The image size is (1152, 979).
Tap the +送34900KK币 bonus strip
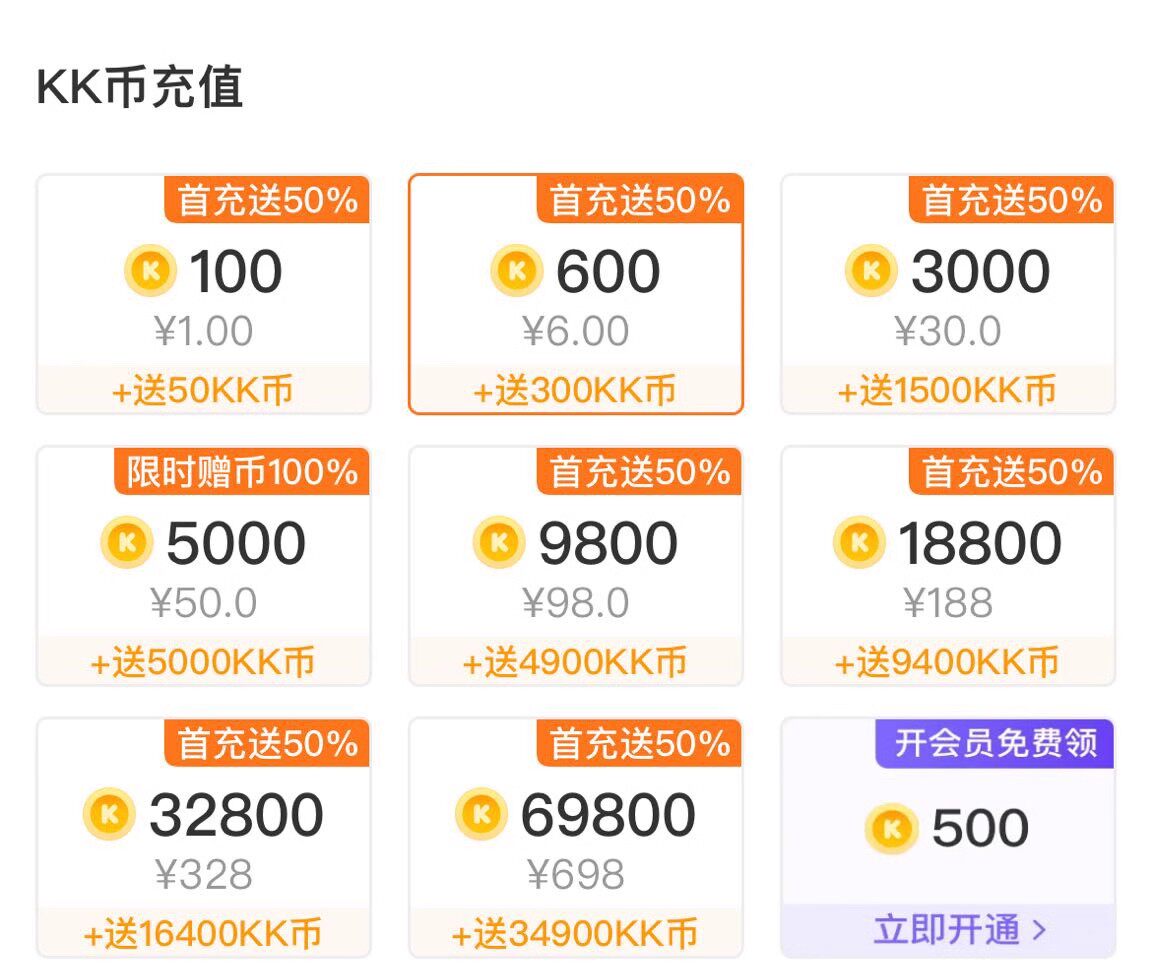(575, 935)
